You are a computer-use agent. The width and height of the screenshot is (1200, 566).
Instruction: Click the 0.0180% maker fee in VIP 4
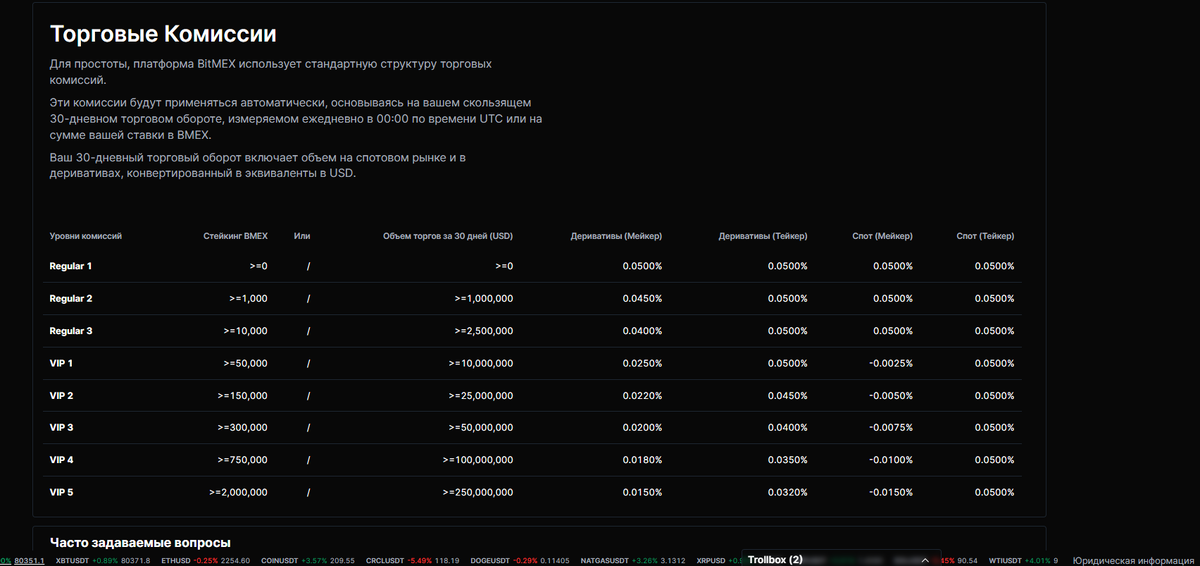(x=642, y=460)
